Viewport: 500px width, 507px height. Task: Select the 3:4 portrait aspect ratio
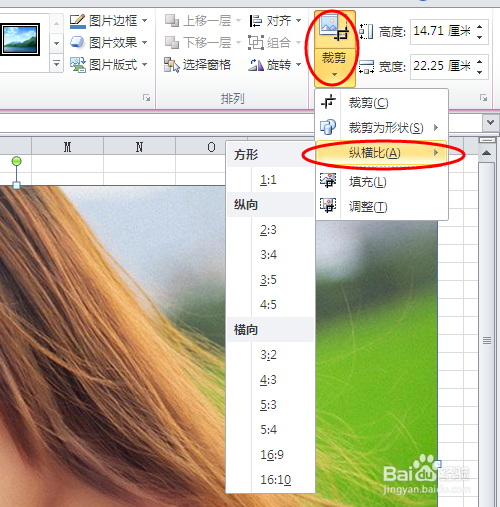tap(270, 255)
